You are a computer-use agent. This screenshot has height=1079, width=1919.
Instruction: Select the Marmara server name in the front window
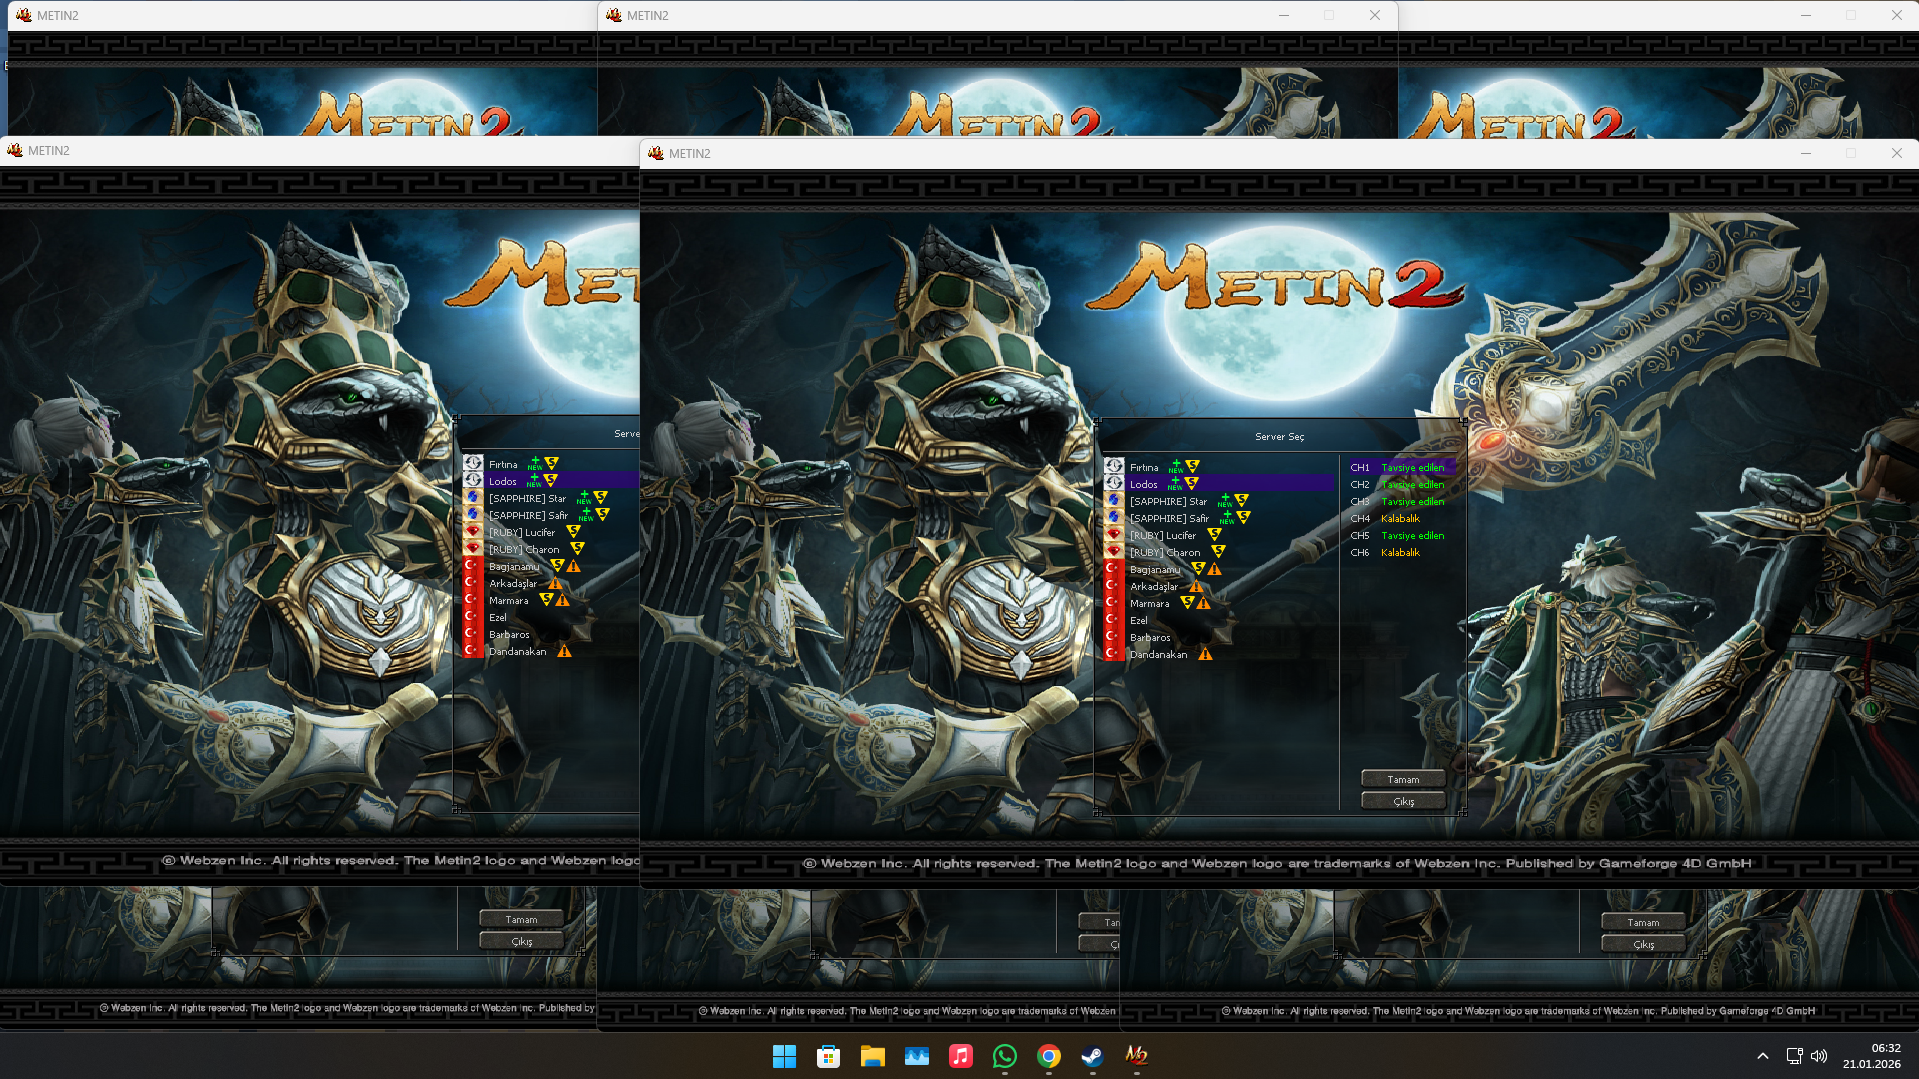[x=1149, y=603]
